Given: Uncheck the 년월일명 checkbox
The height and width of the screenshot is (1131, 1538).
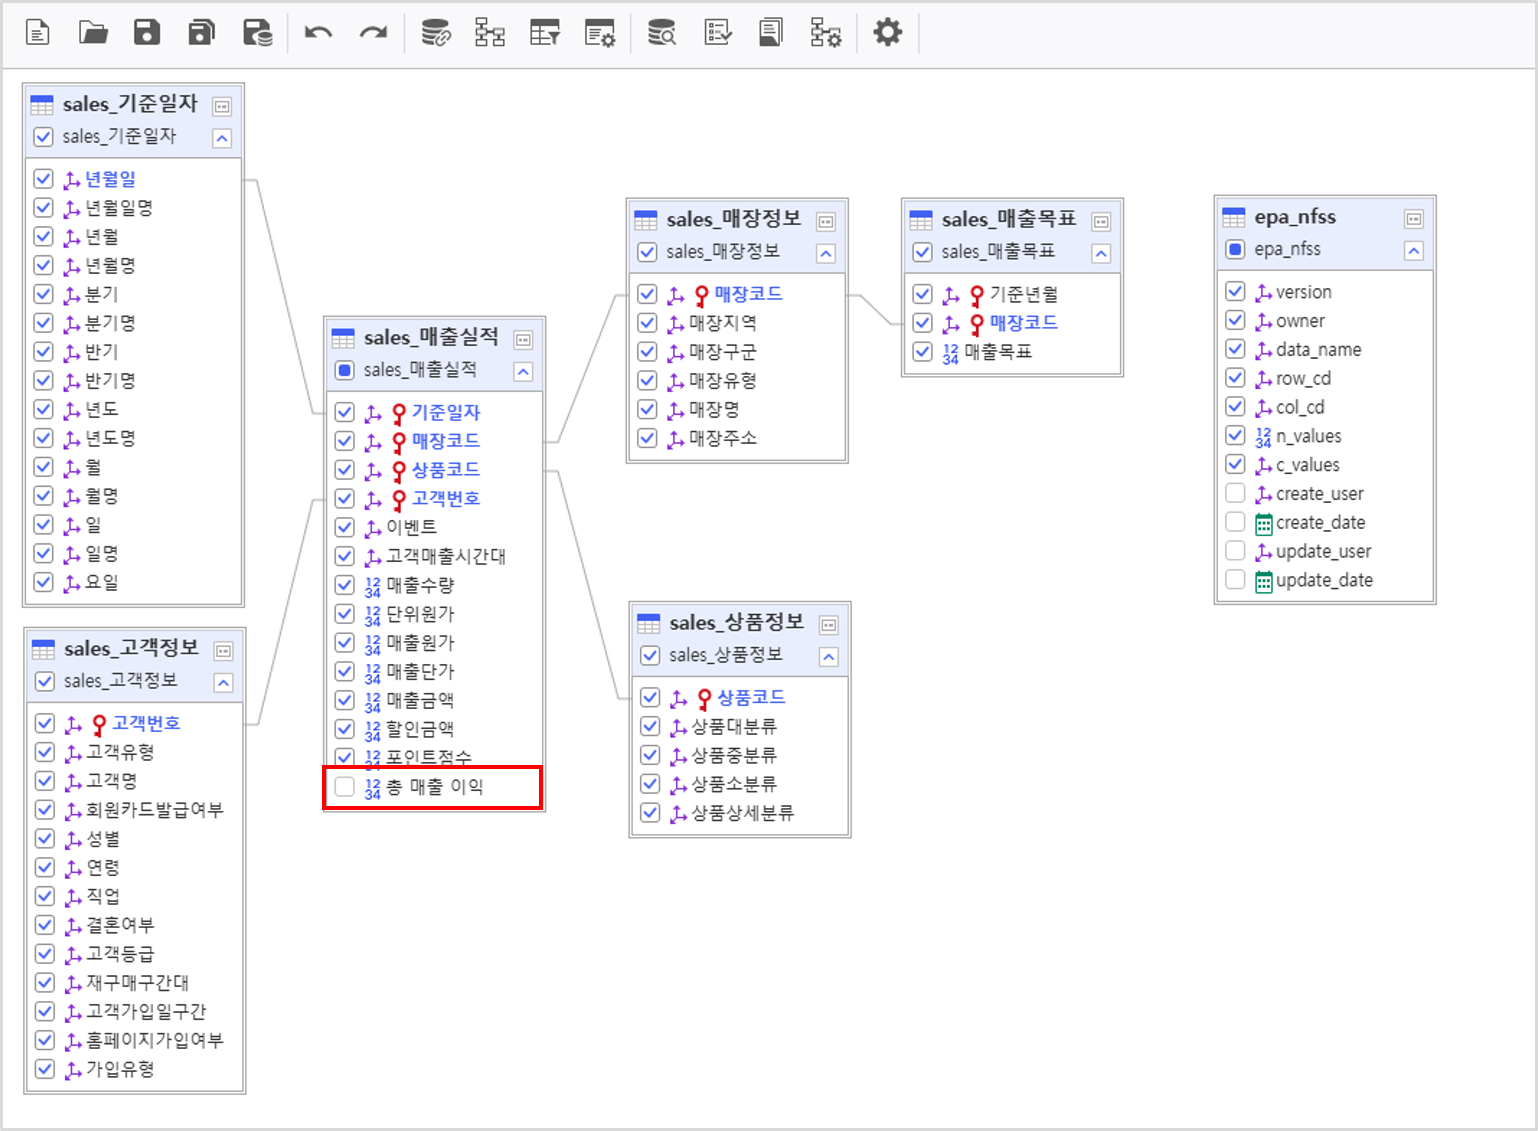Looking at the screenshot, I should click(x=43, y=207).
